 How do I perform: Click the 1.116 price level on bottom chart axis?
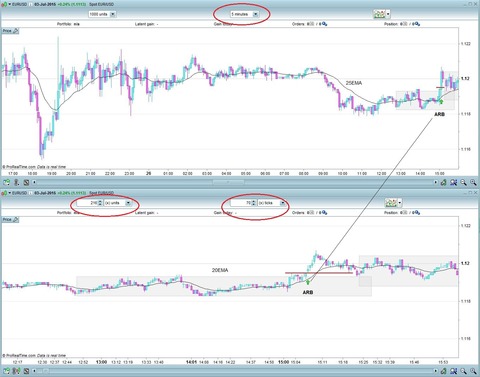466,338
